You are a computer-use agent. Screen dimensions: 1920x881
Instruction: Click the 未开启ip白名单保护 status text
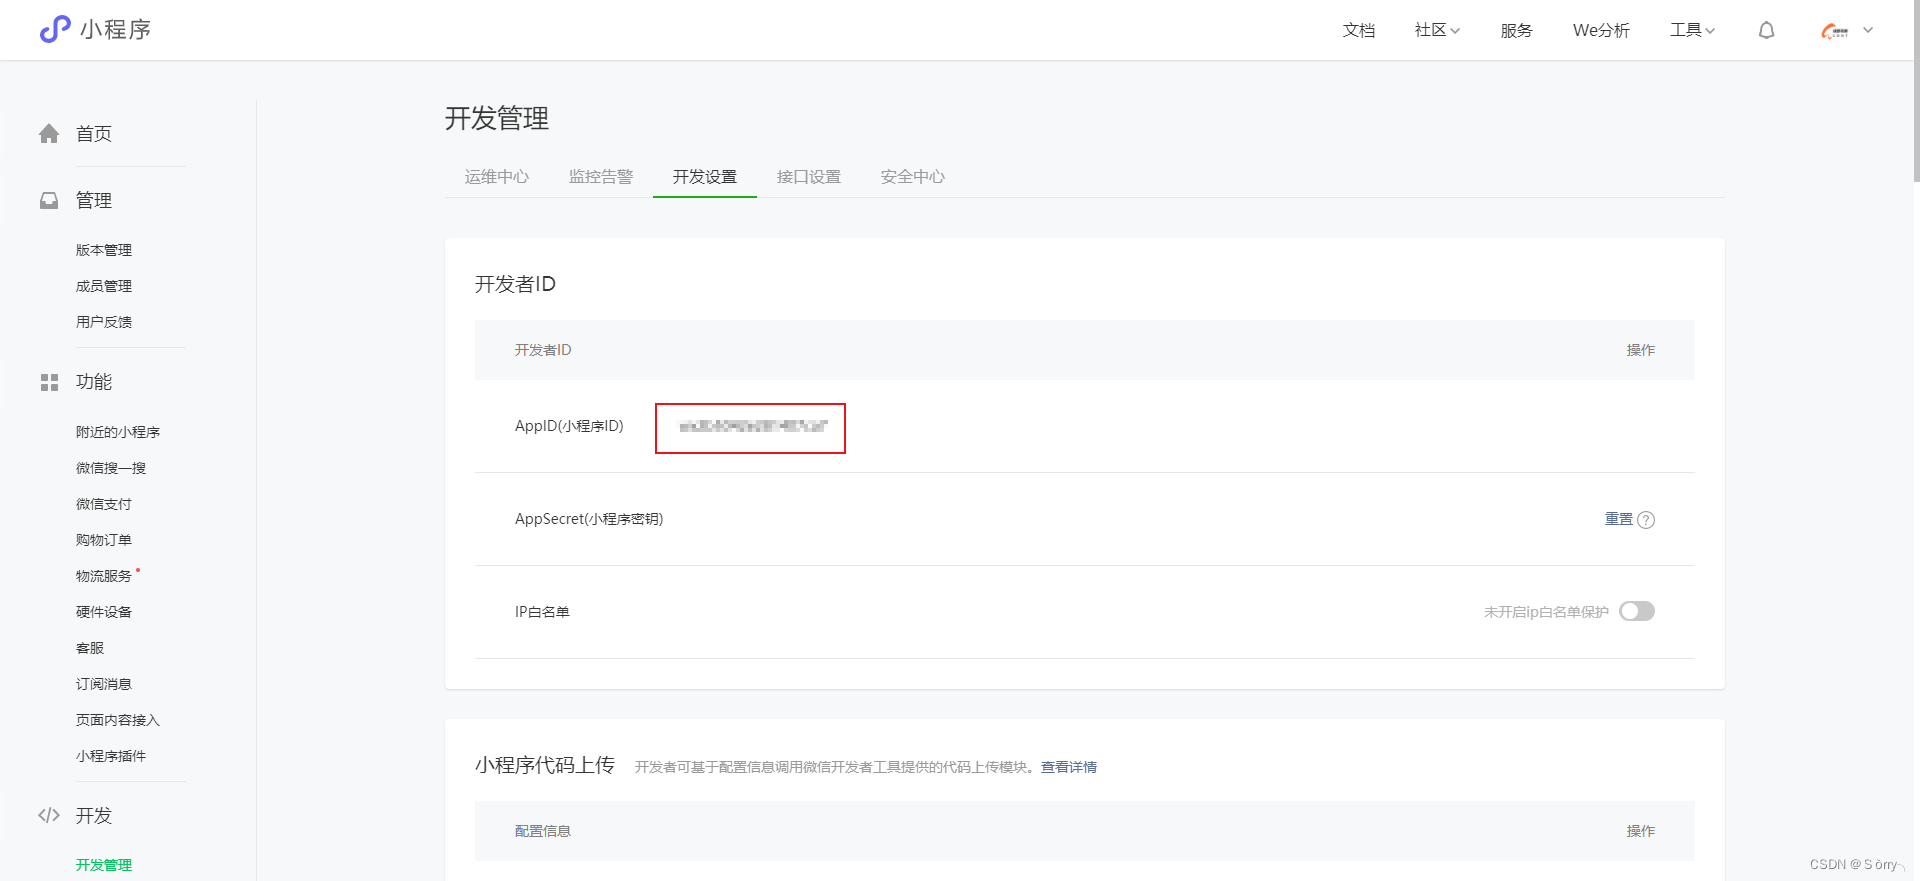[x=1546, y=612]
